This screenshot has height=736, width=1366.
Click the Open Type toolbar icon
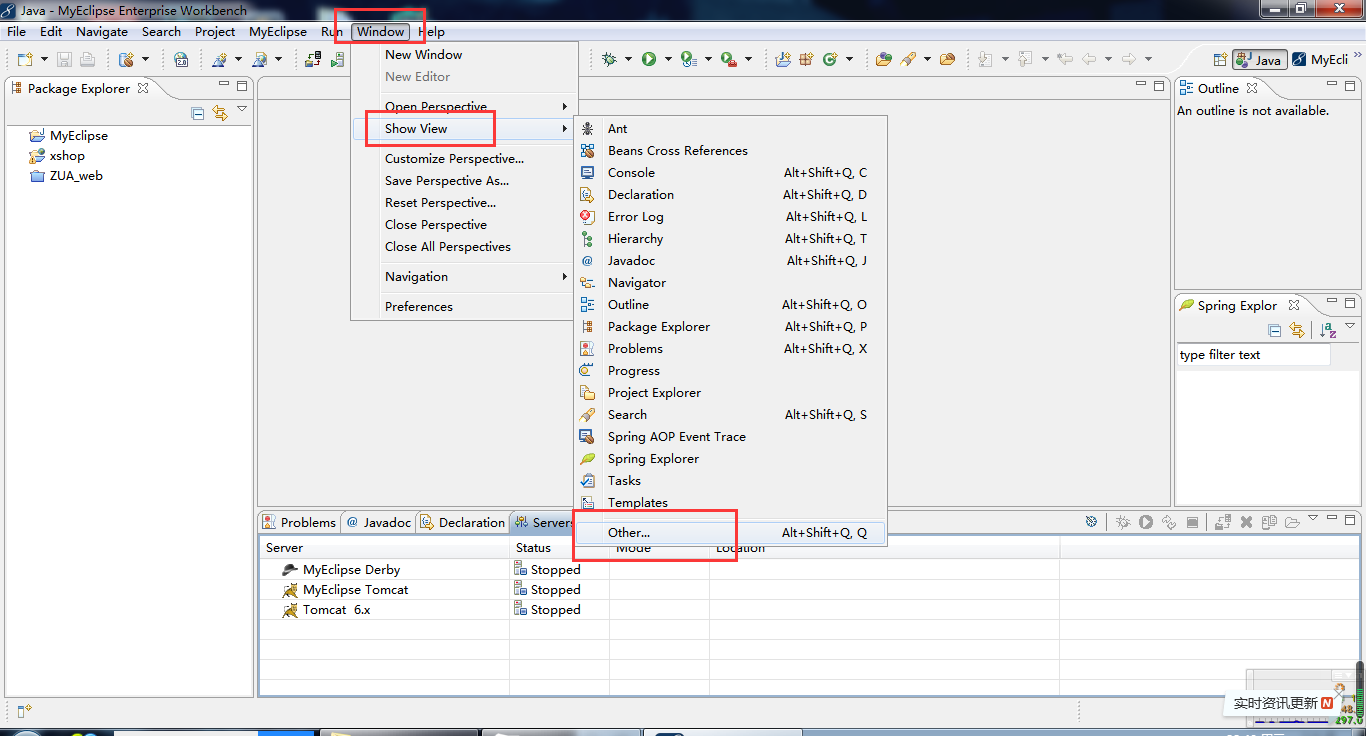point(883,60)
